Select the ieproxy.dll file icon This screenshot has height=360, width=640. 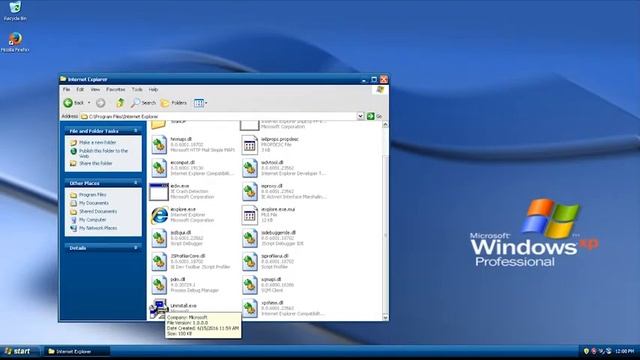coord(249,192)
